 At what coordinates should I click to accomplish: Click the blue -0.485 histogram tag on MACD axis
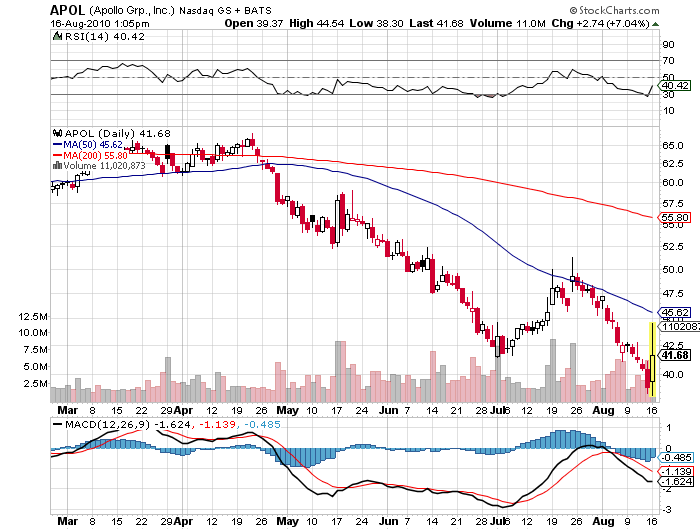676,458
